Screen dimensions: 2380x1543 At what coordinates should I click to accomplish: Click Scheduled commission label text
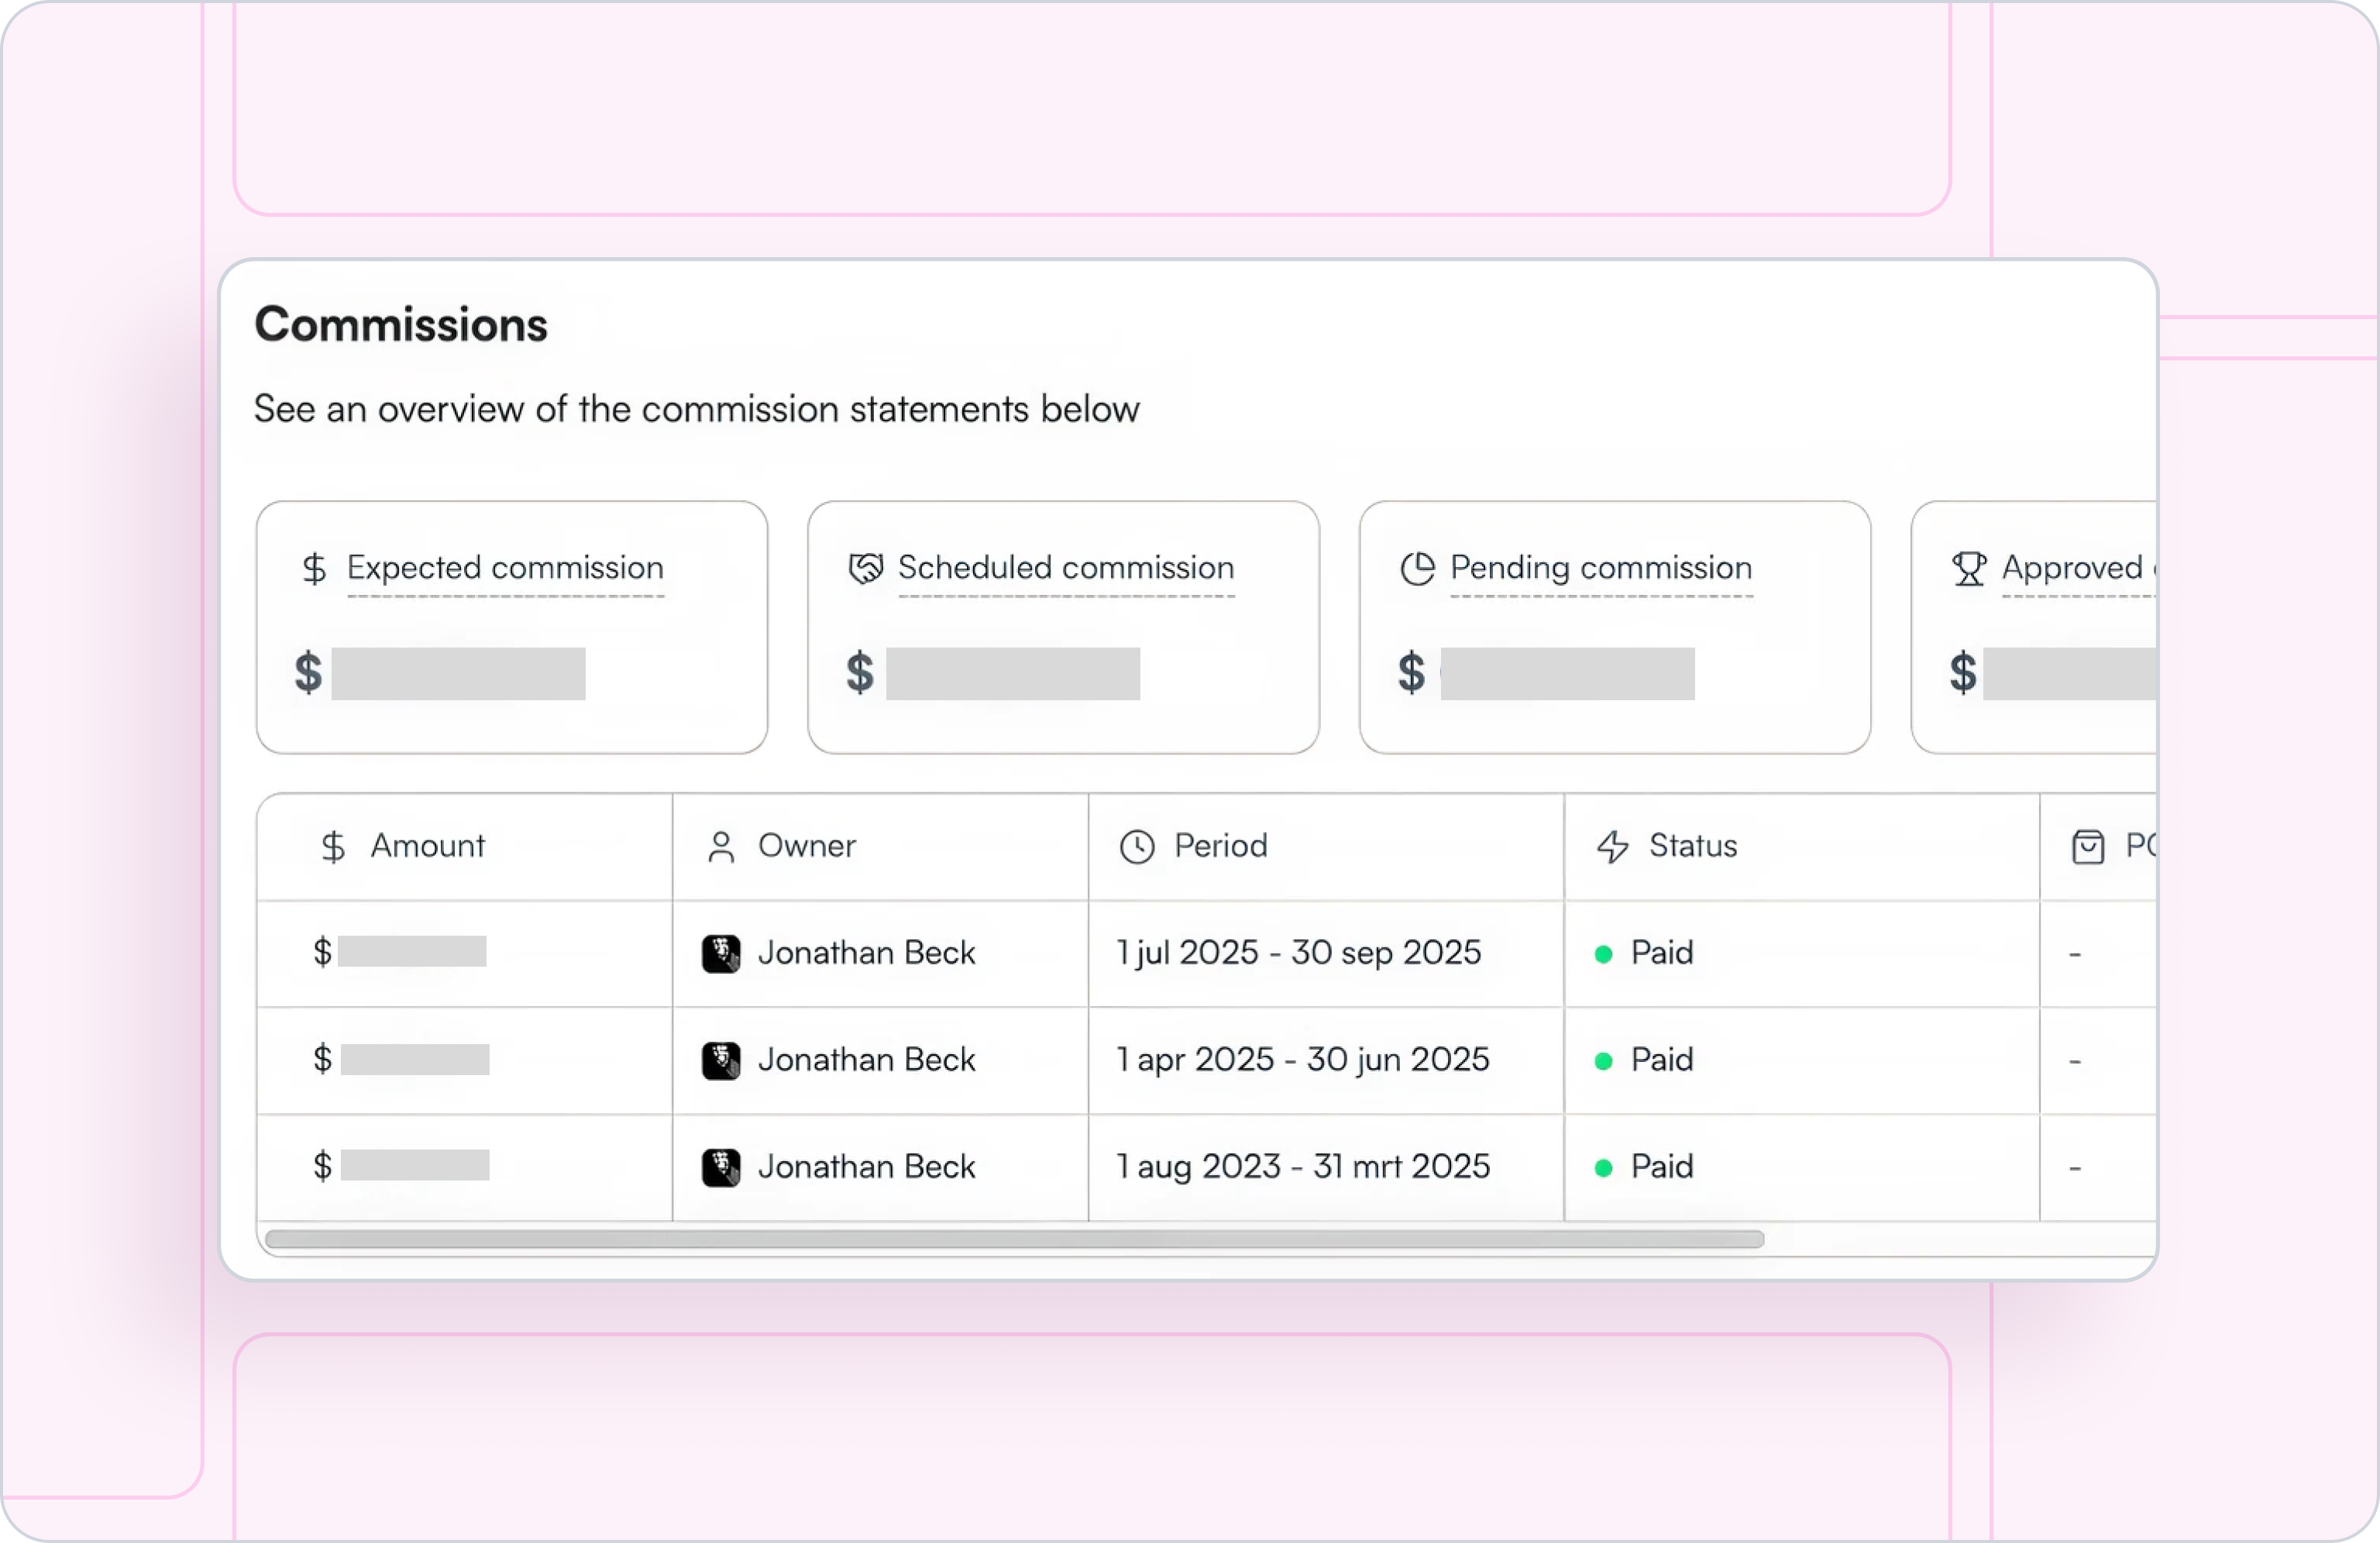(x=1065, y=568)
